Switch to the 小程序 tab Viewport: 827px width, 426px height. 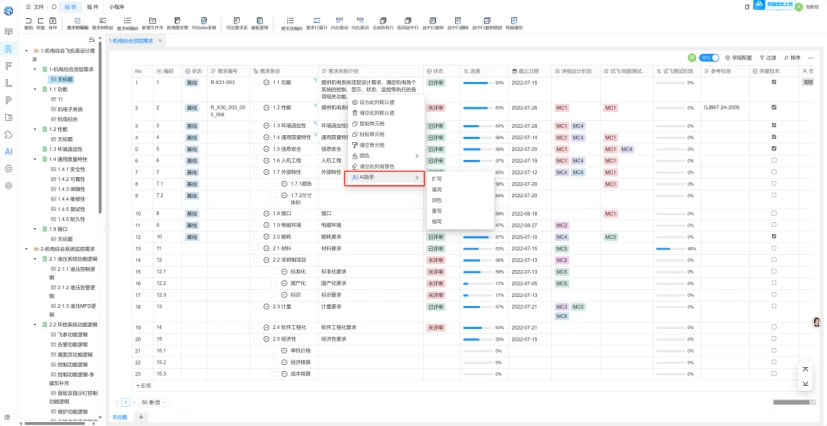tap(116, 7)
